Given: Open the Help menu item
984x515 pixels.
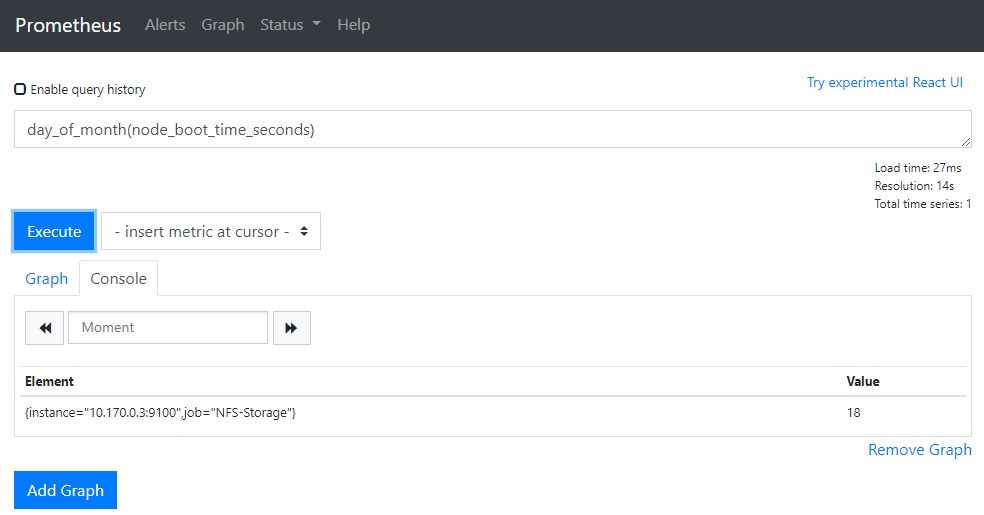Looking at the screenshot, I should [353, 25].
